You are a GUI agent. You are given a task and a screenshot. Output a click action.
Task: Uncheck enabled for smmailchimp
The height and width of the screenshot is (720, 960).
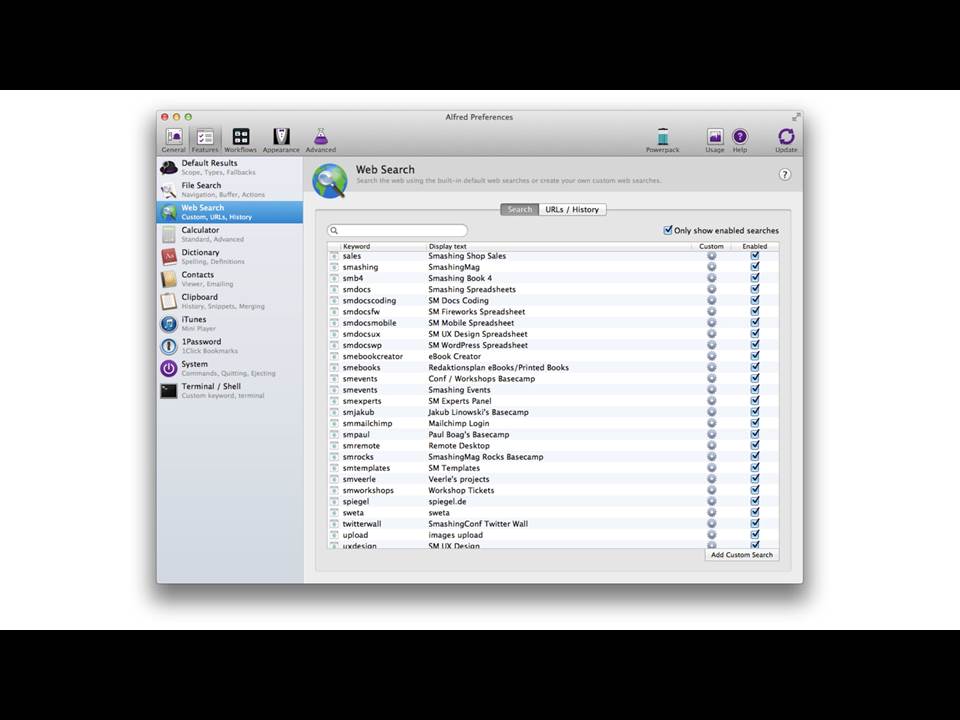(x=755, y=423)
